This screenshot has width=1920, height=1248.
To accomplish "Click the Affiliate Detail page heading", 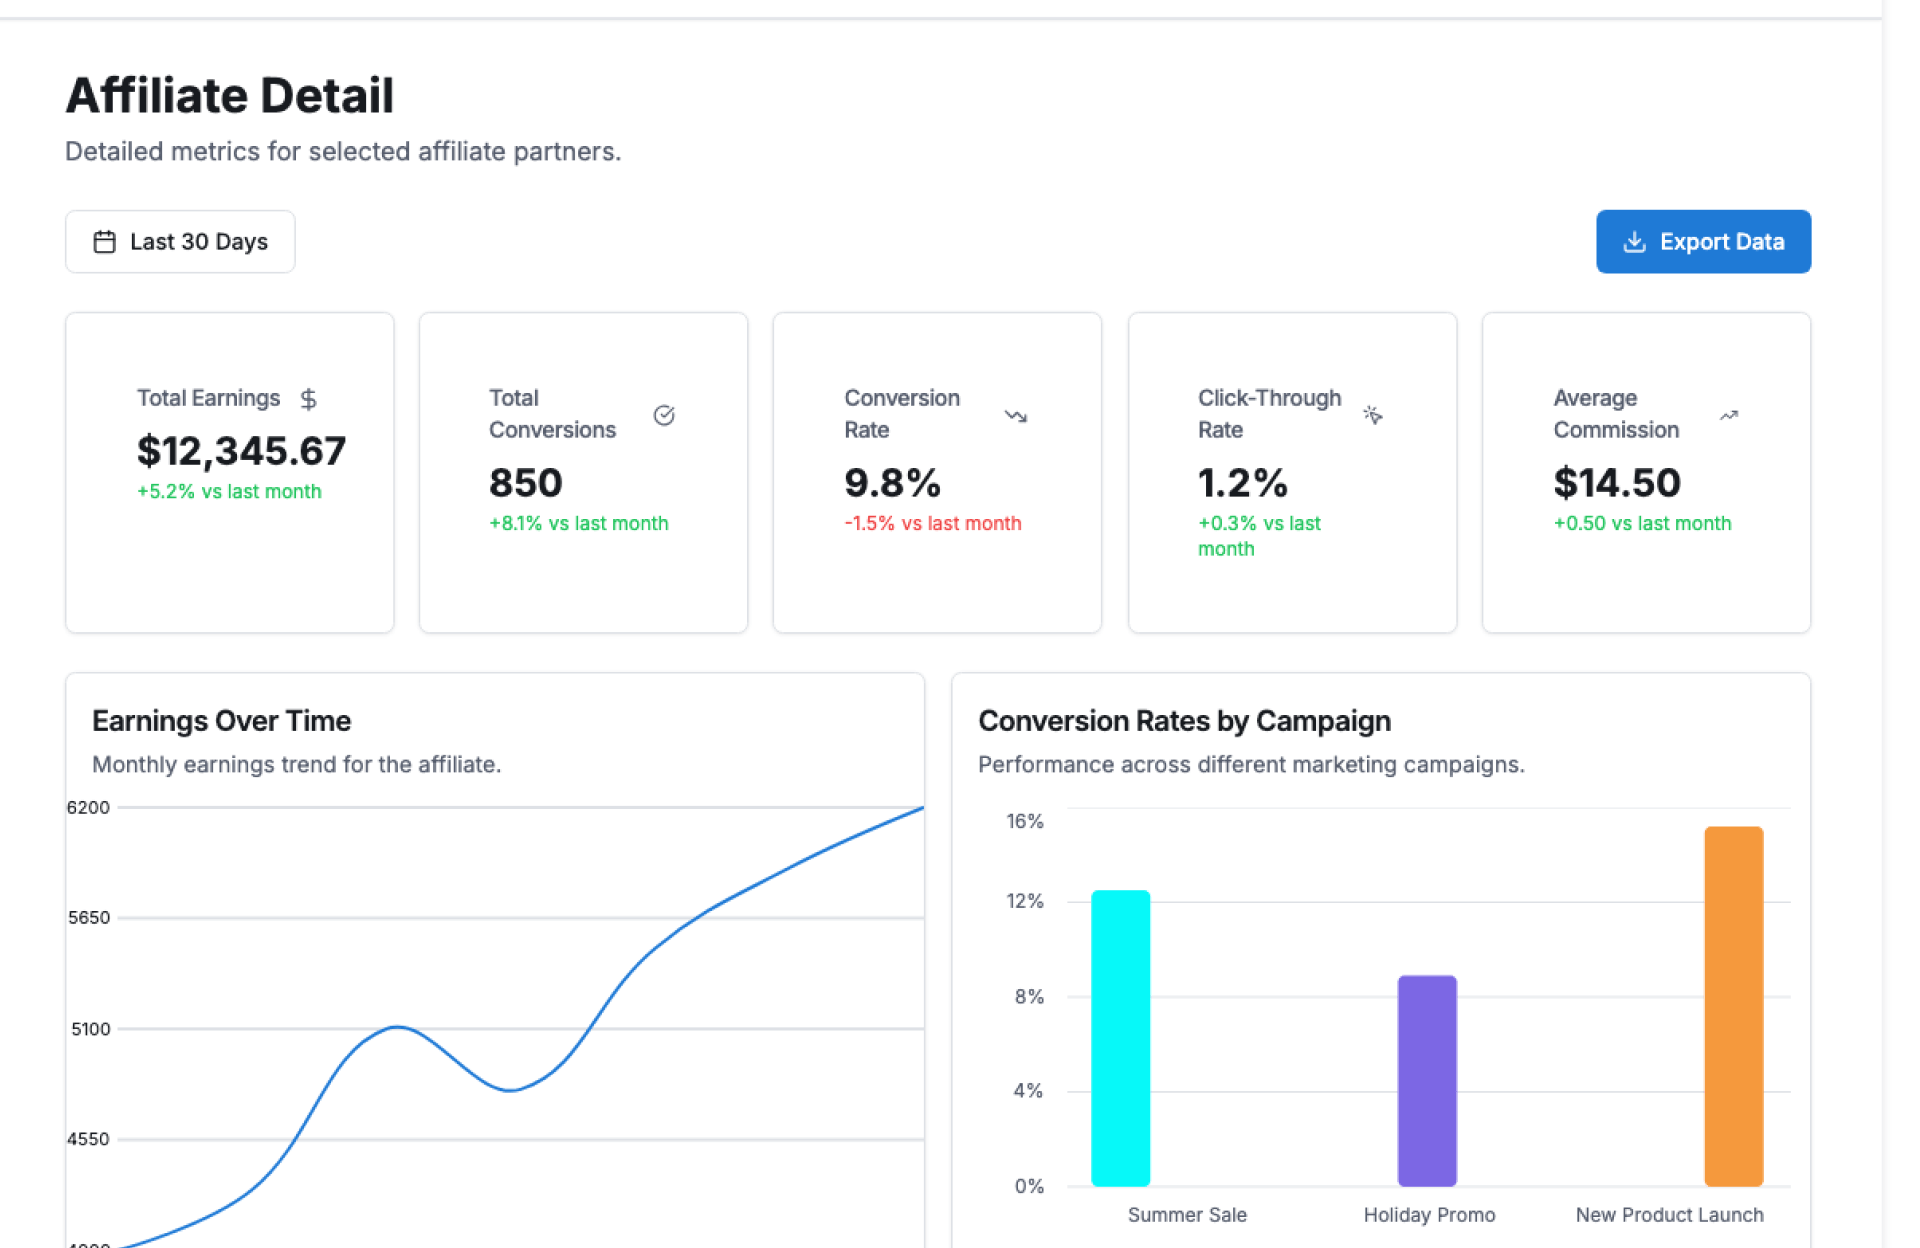I will click(230, 96).
